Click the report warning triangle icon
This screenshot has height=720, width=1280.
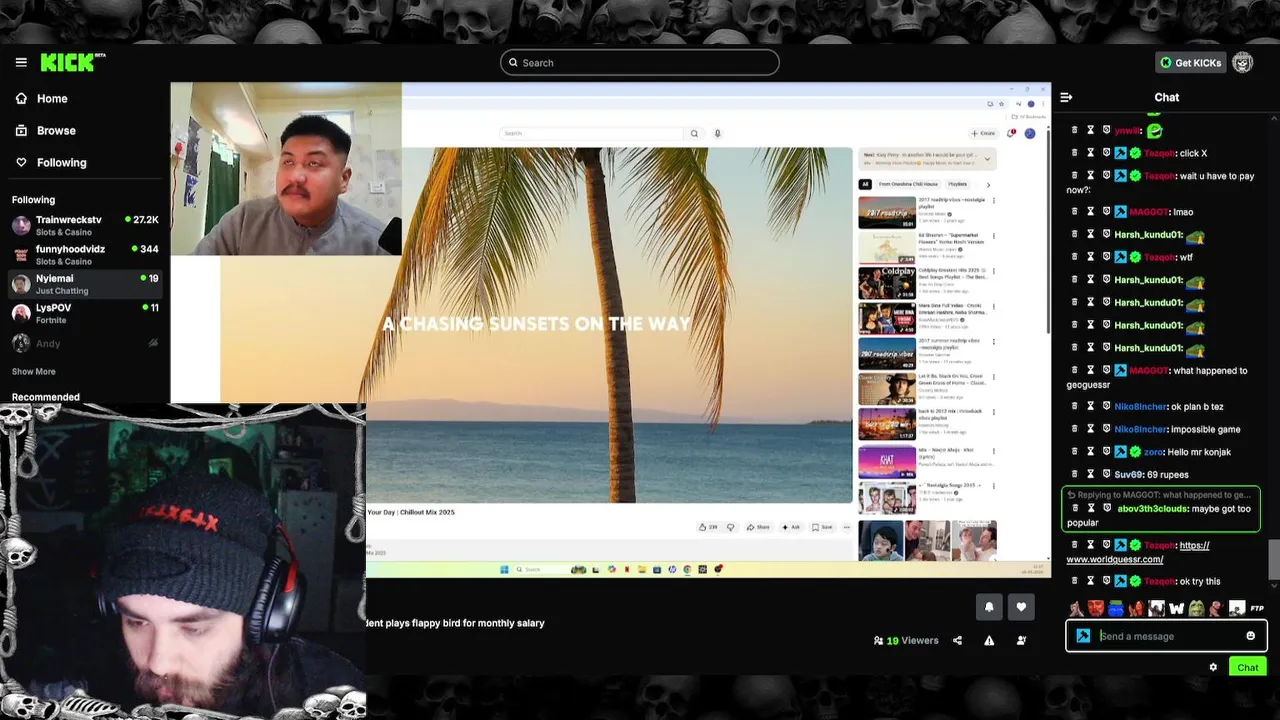coord(989,640)
